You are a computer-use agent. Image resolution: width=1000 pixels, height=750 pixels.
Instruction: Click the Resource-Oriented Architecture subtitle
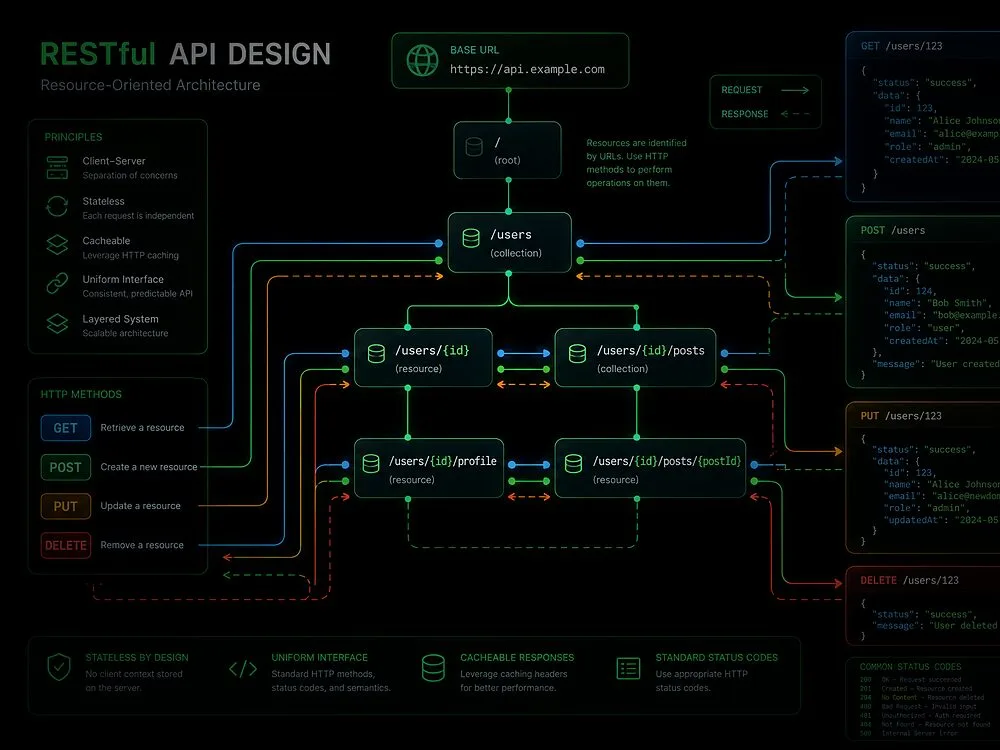click(x=151, y=85)
